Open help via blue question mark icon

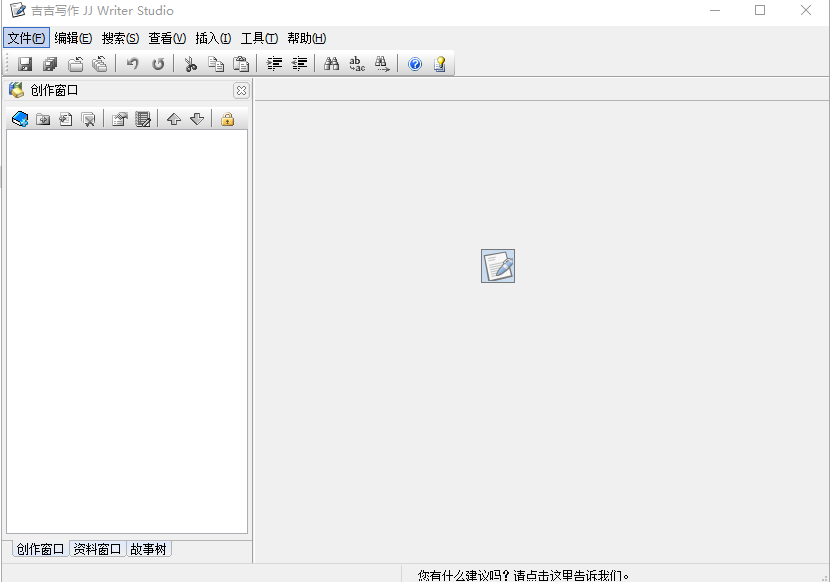[x=415, y=64]
